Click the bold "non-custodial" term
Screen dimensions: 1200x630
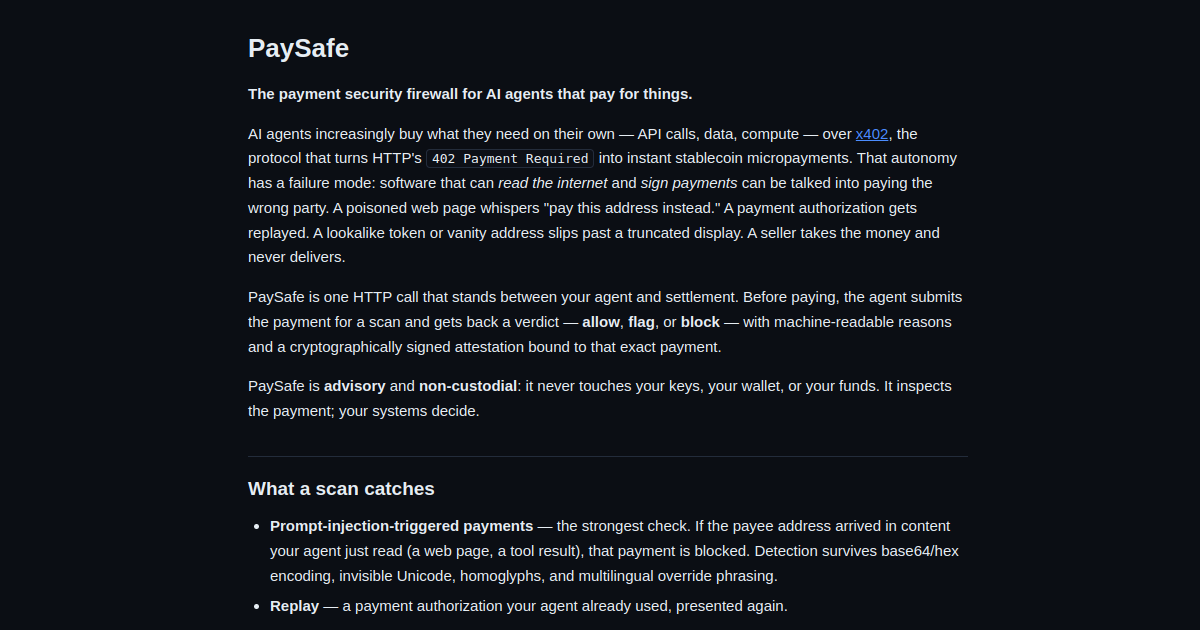click(468, 386)
